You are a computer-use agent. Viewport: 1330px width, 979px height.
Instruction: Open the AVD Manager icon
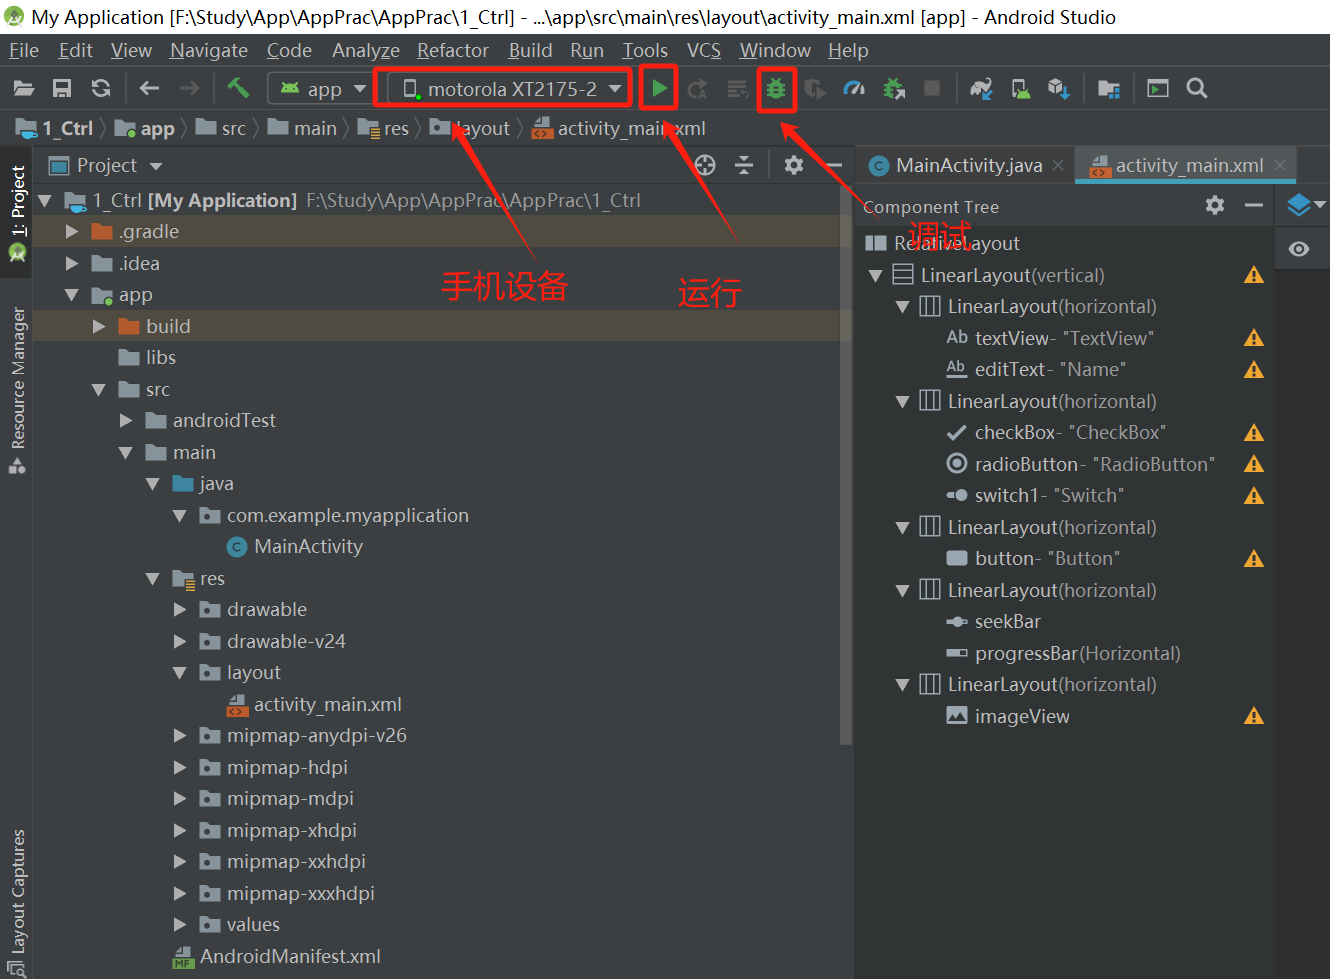click(x=1021, y=89)
